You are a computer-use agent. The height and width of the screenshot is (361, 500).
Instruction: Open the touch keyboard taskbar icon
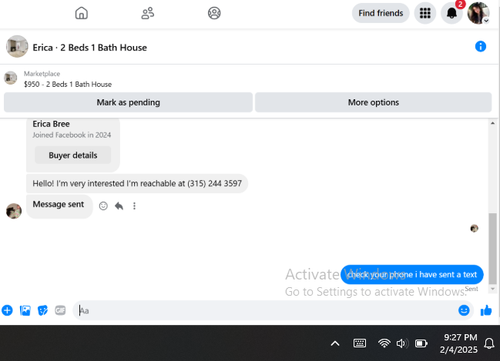359,343
